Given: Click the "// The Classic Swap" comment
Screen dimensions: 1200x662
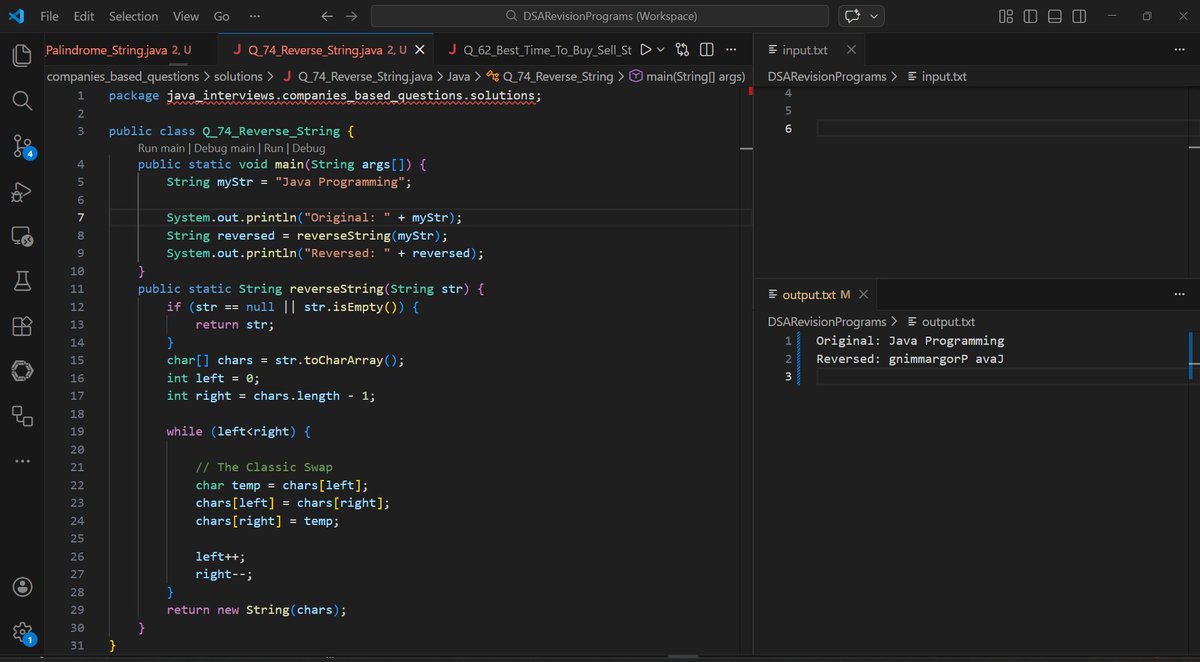Looking at the screenshot, I should (x=264, y=467).
